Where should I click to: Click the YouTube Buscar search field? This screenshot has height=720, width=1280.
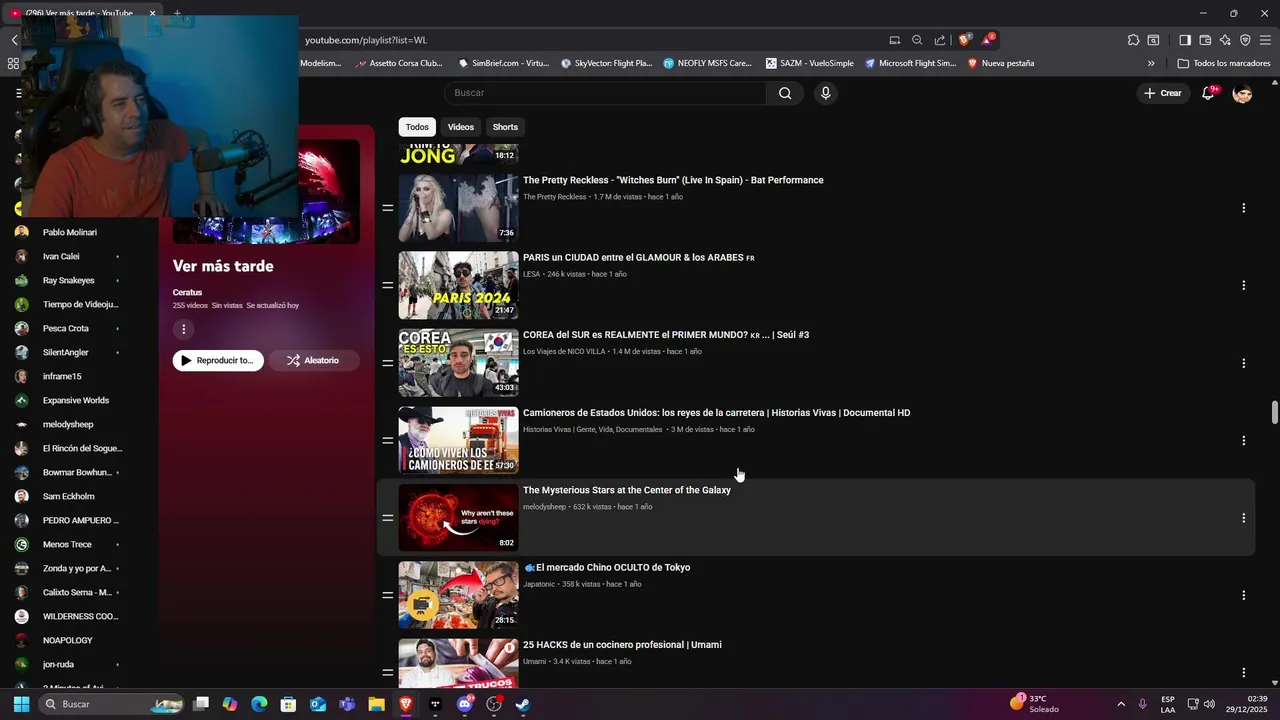[x=605, y=93]
